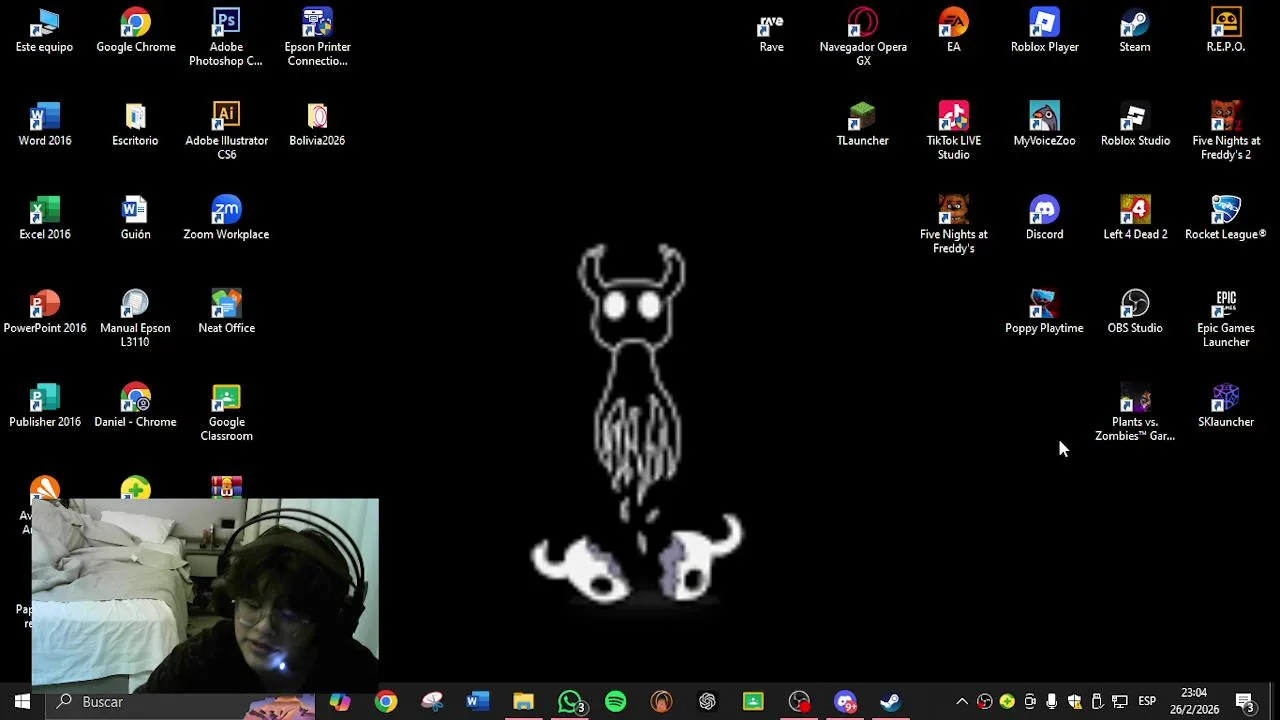Open the Daniel - Chrome profile shortcut
The image size is (1280, 720).
point(135,407)
